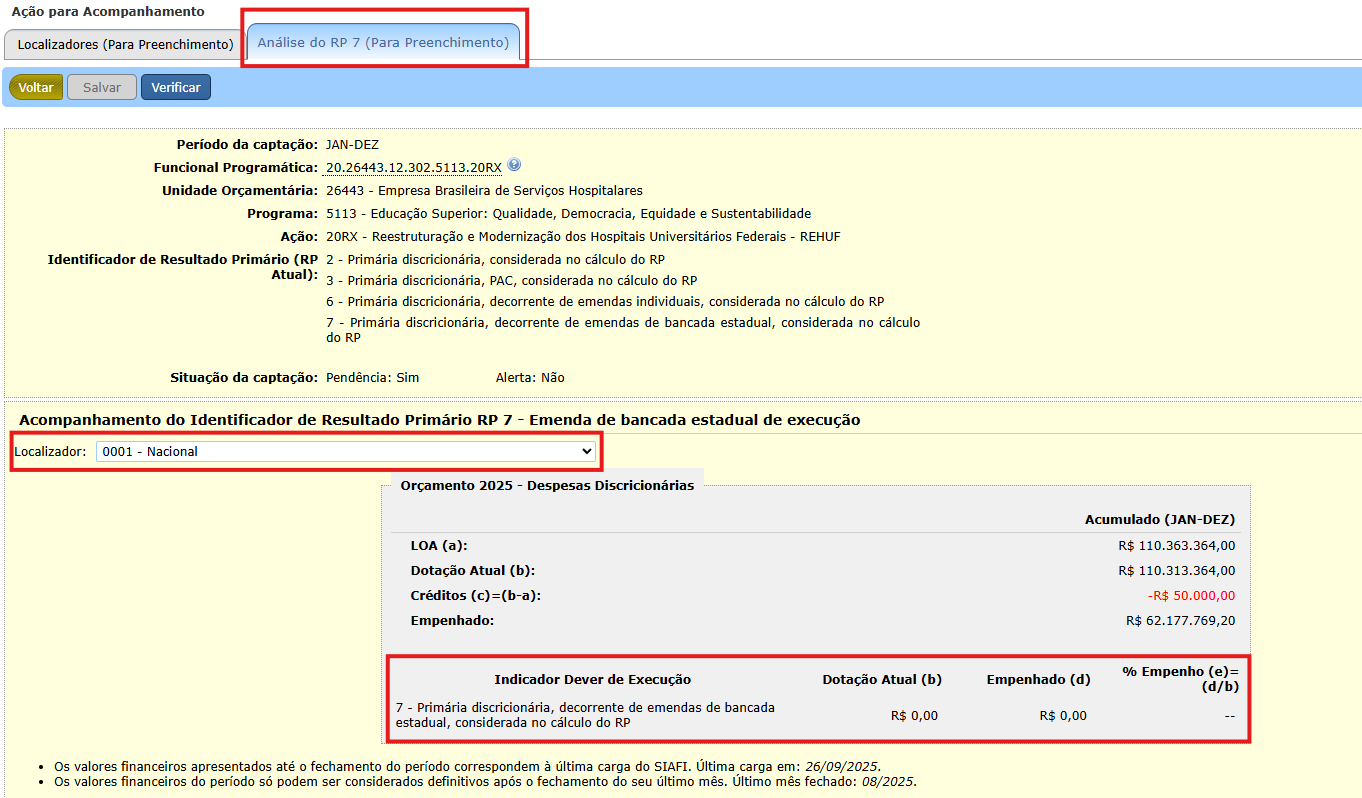1362x798 pixels.
Task: Click the help icon beside Funcional Programática
Action: pos(514,166)
